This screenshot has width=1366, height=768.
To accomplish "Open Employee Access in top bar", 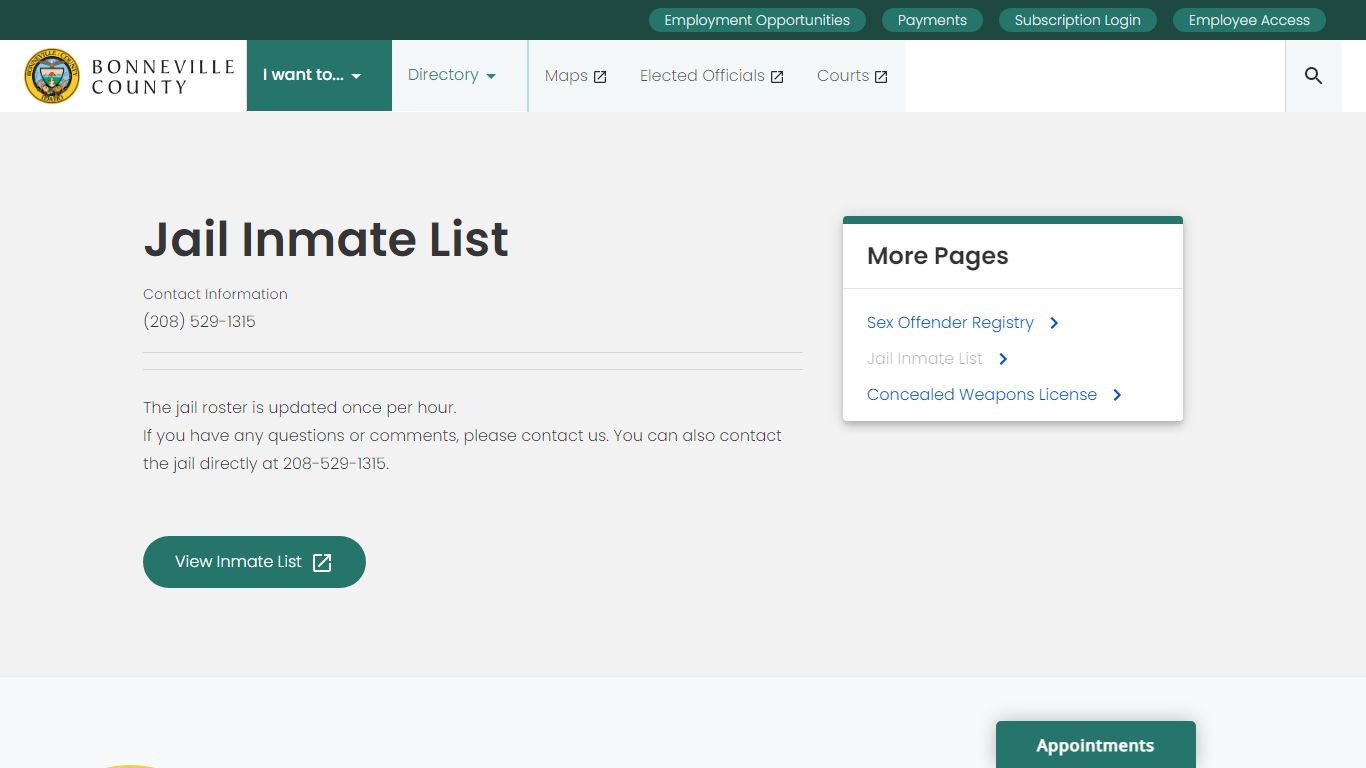I will (1249, 20).
